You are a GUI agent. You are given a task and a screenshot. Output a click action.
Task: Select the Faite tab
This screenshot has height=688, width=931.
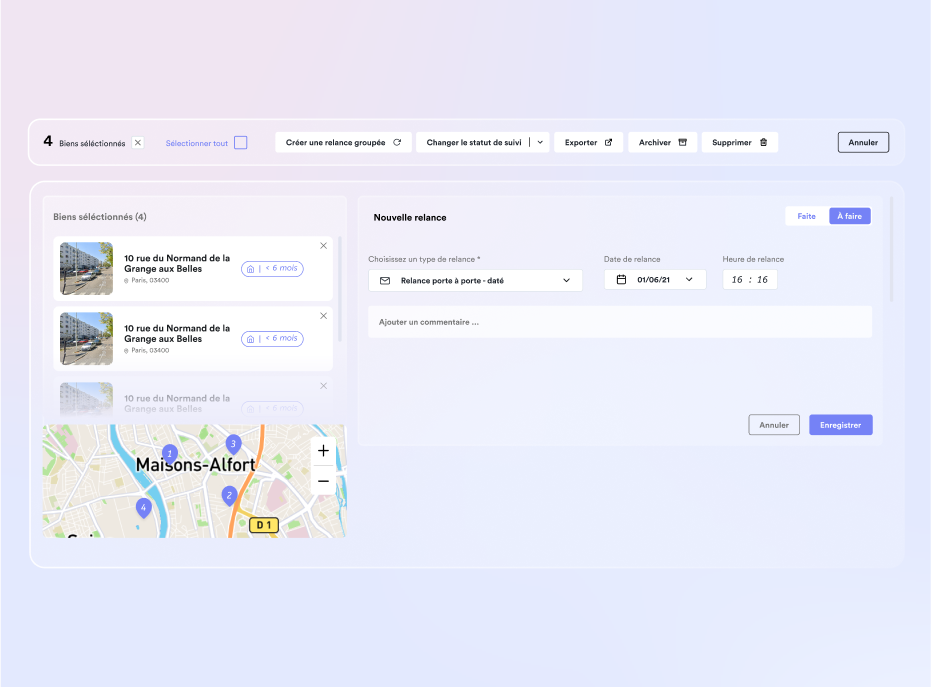pos(806,216)
